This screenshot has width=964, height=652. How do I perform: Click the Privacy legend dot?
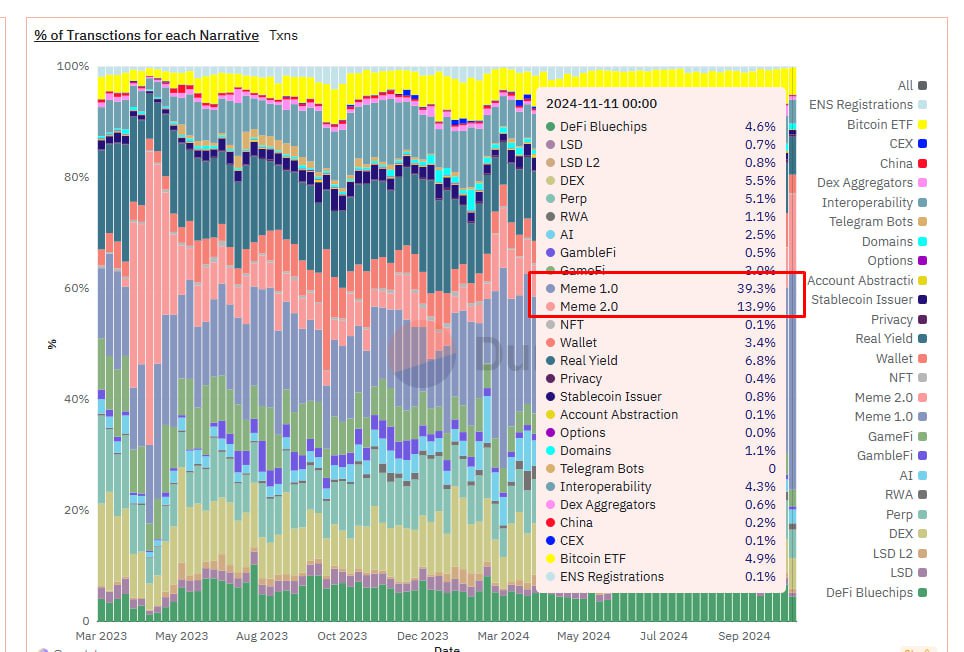922,320
